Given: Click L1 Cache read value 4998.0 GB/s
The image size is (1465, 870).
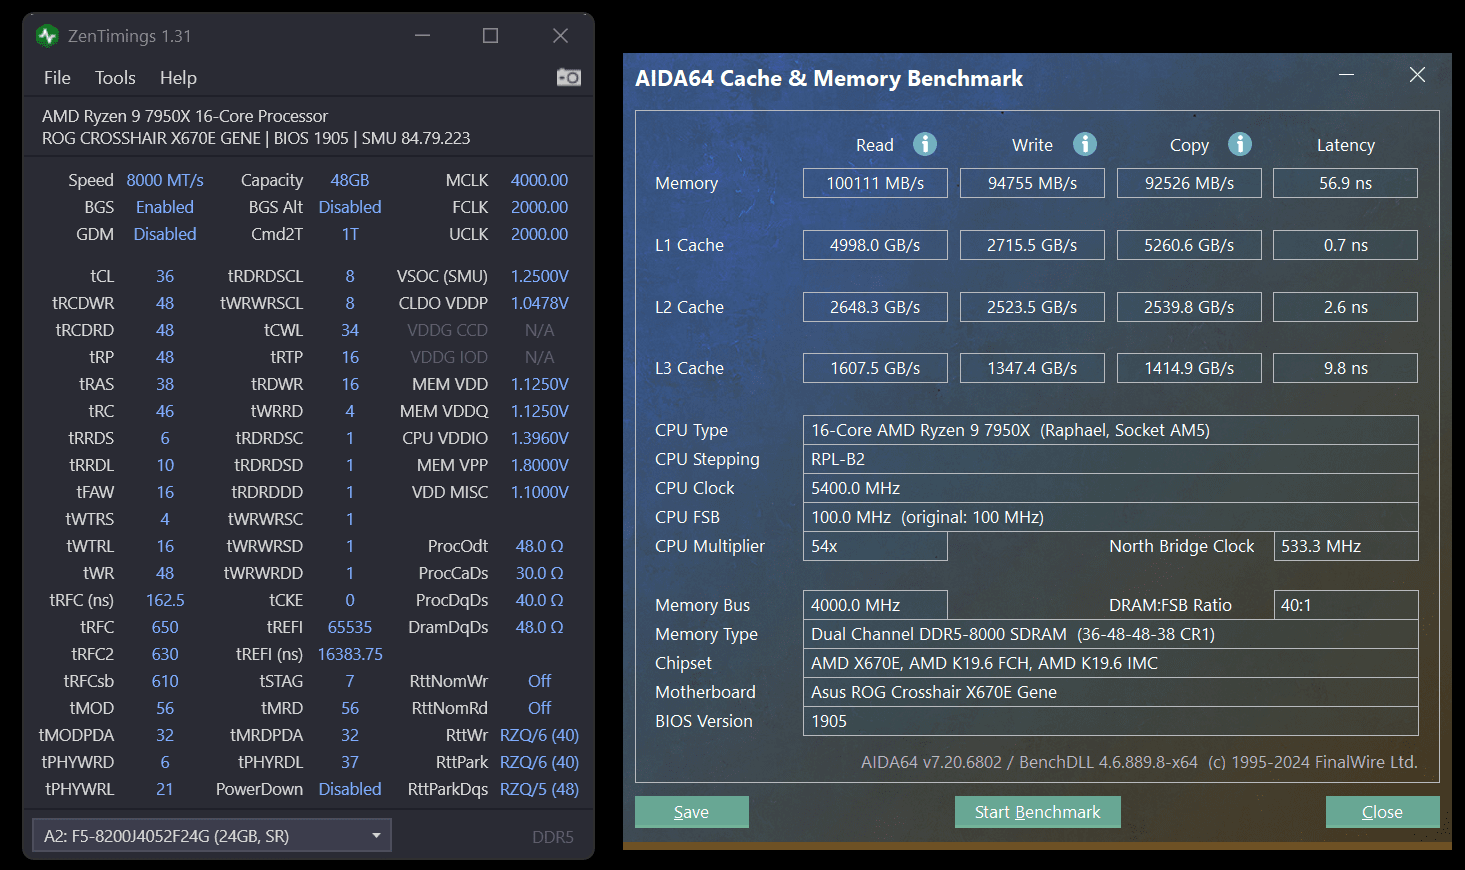Looking at the screenshot, I should tap(875, 245).
